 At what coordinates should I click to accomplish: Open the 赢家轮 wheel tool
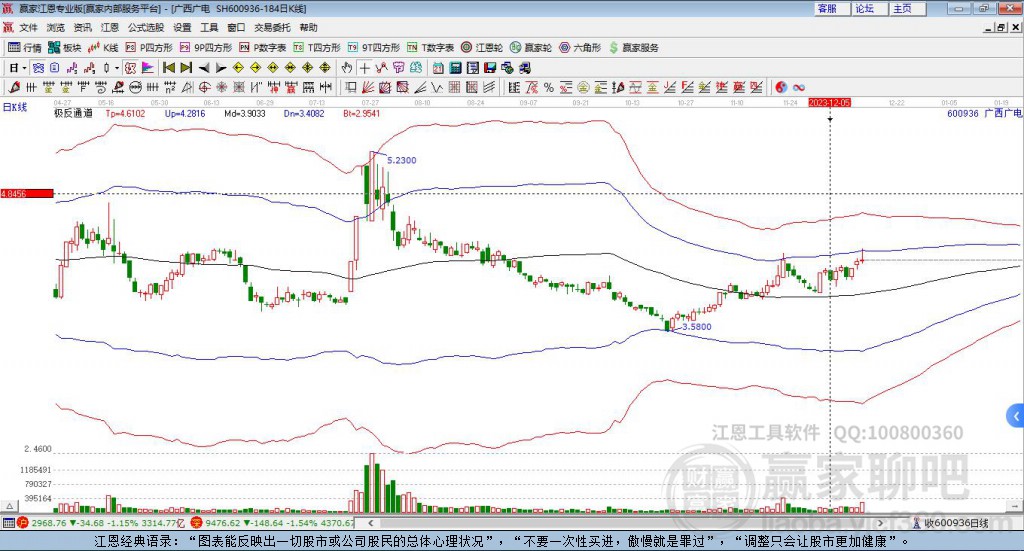(531, 48)
